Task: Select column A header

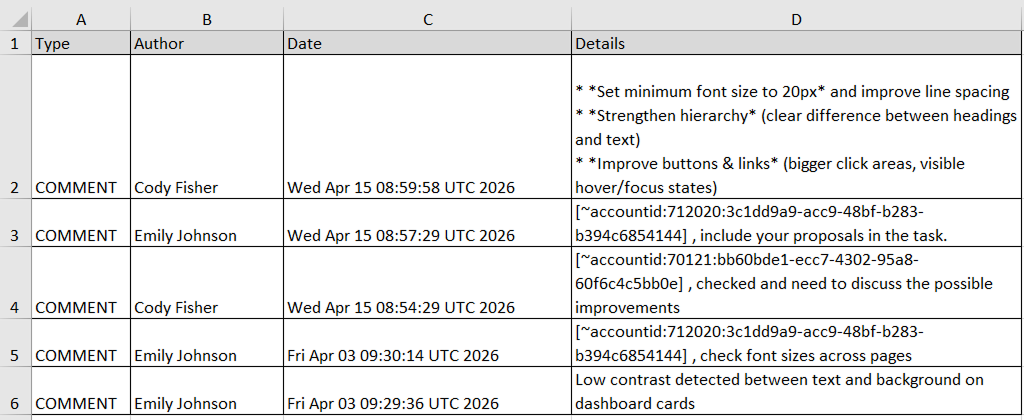Action: (81, 20)
